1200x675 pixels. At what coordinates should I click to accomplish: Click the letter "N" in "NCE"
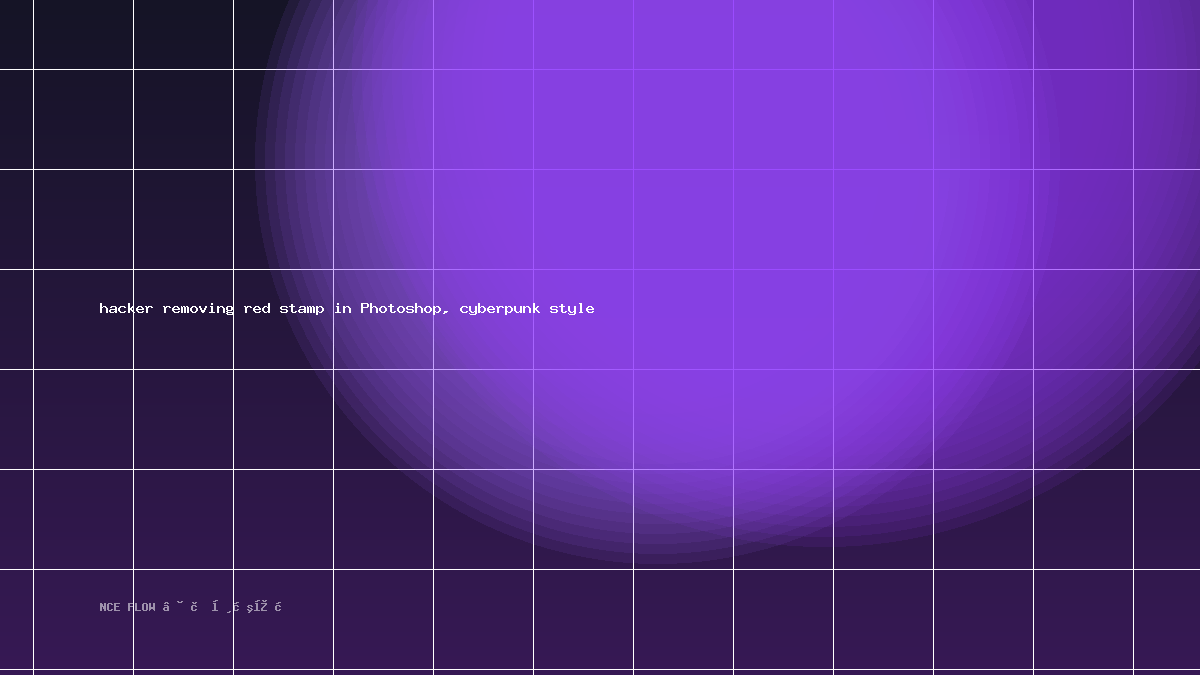click(103, 607)
